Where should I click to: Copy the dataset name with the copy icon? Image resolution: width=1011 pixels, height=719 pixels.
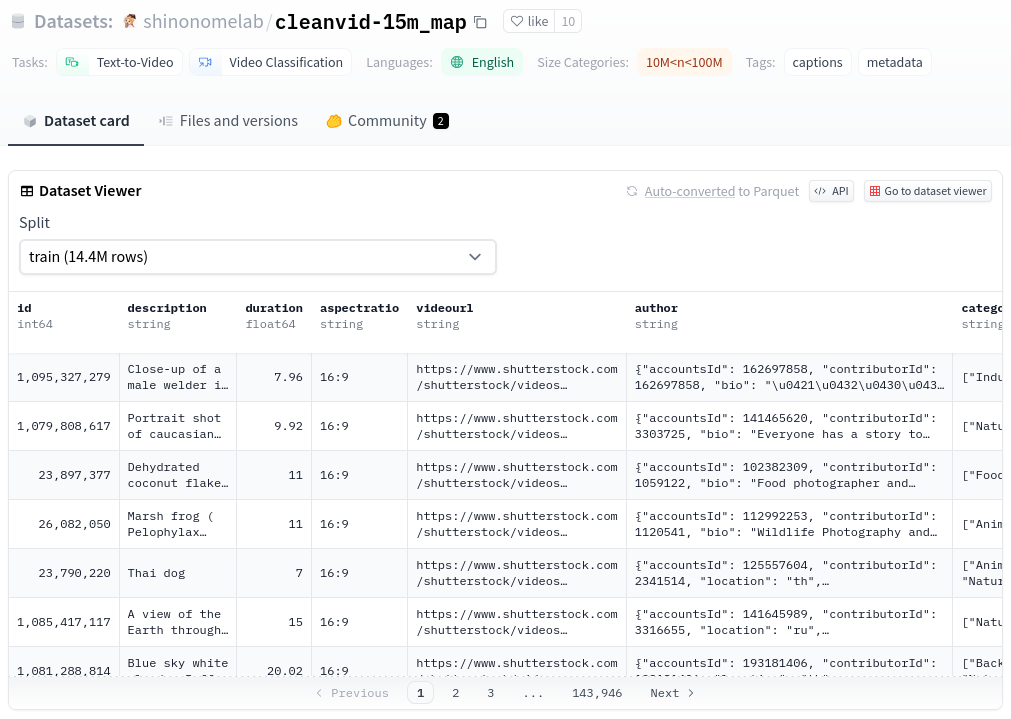480,22
